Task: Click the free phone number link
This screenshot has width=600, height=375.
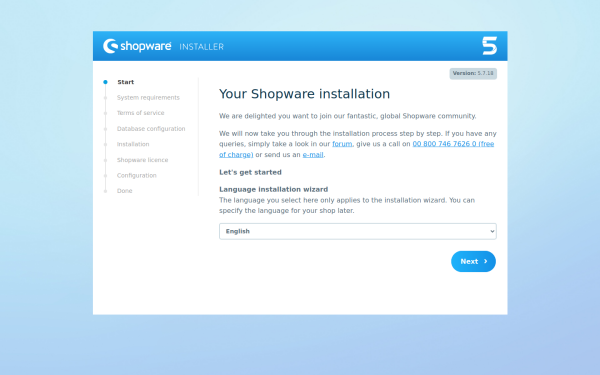Action: 453,144
